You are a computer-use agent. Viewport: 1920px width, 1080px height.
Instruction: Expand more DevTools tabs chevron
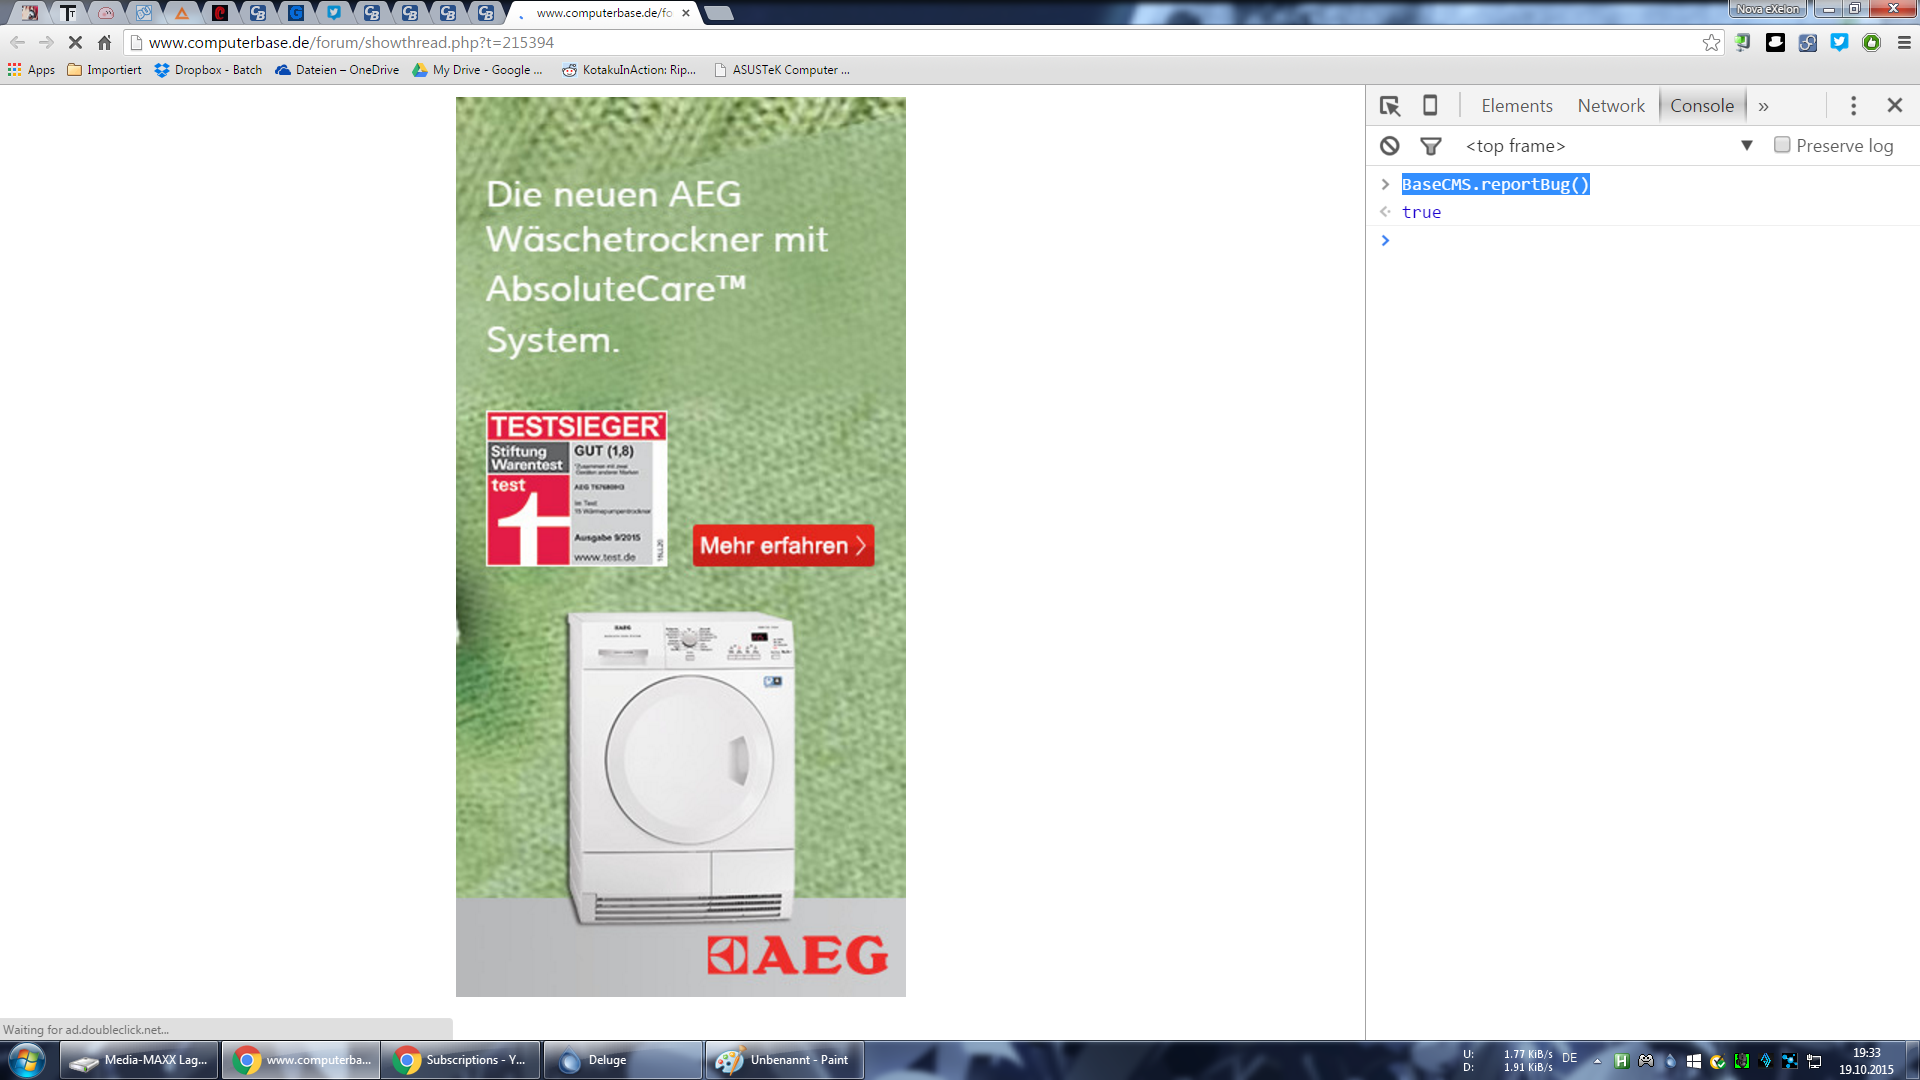(x=1764, y=106)
